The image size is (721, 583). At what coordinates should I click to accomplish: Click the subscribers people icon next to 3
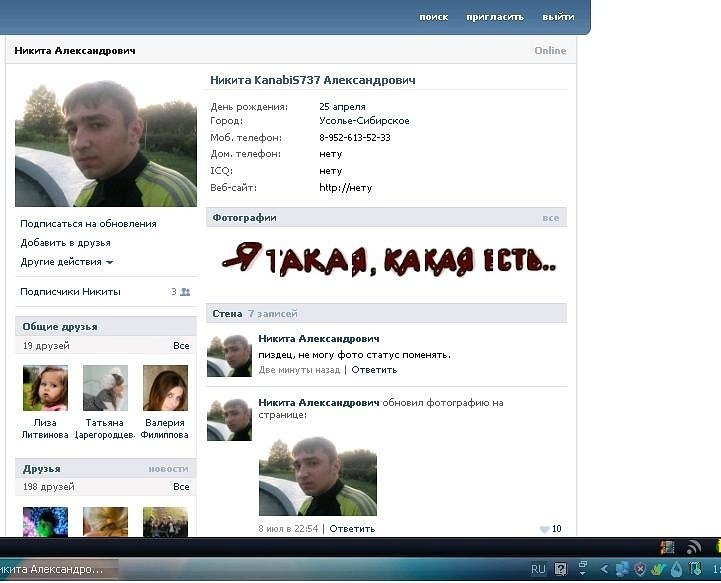point(185,292)
